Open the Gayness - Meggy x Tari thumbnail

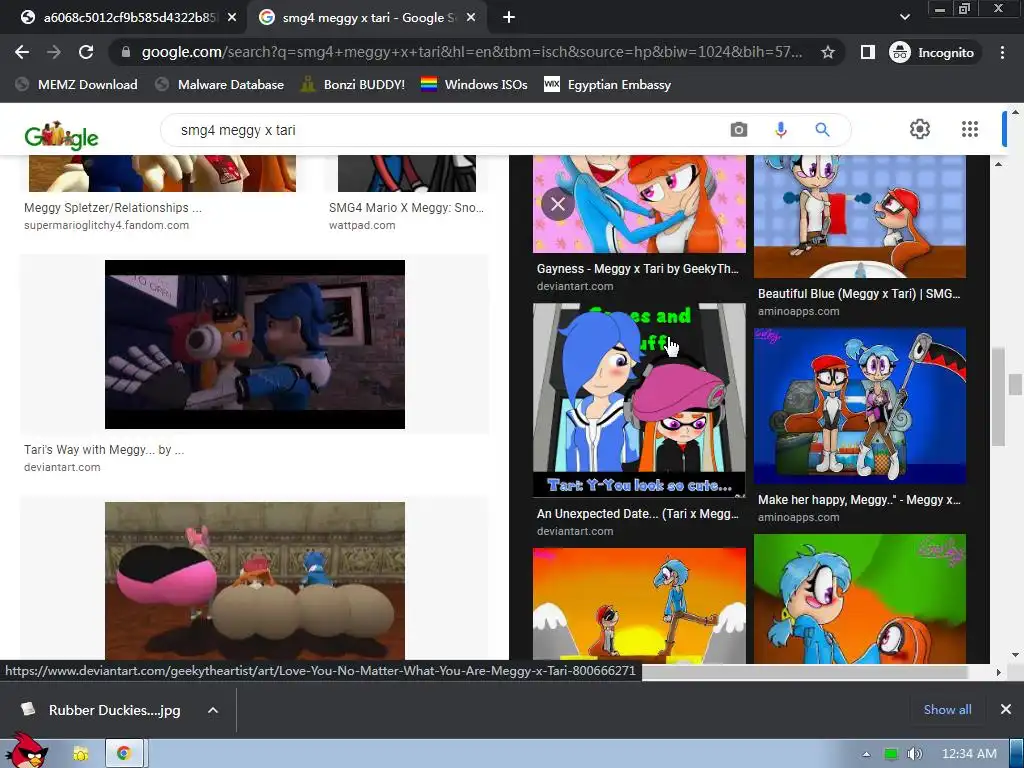pyautogui.click(x=639, y=204)
